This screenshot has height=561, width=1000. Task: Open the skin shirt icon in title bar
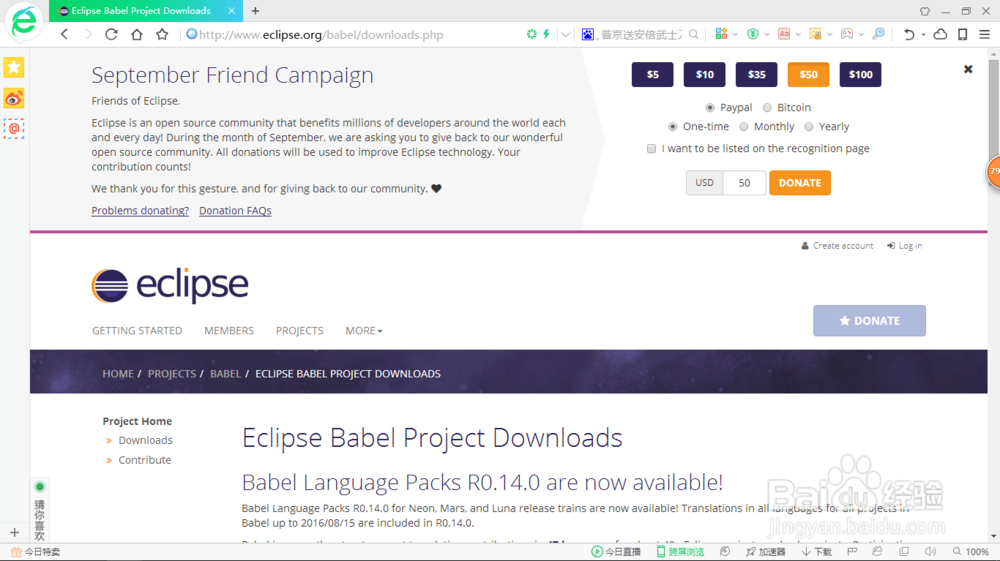[x=925, y=11]
